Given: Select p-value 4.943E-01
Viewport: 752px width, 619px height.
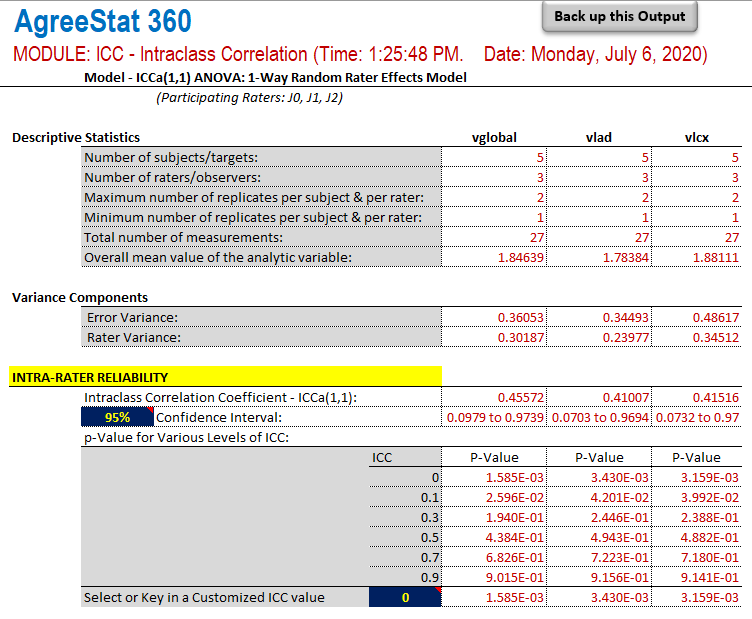Looking at the screenshot, I should 620,537.
